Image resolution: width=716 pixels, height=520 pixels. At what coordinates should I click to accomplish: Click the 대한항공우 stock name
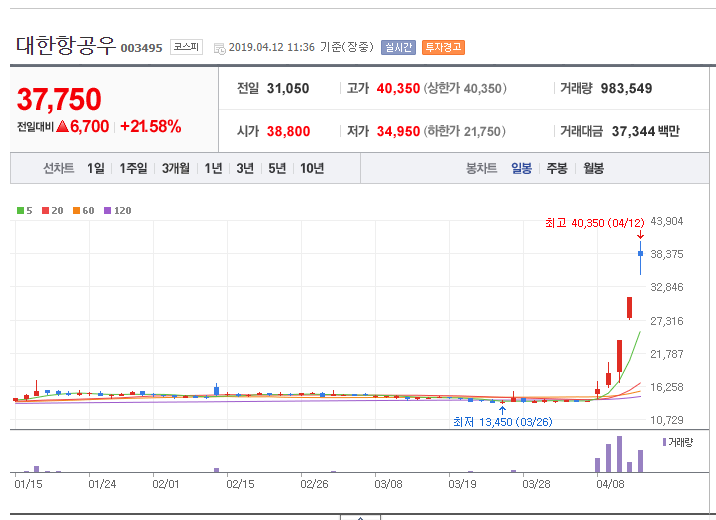[x=66, y=46]
